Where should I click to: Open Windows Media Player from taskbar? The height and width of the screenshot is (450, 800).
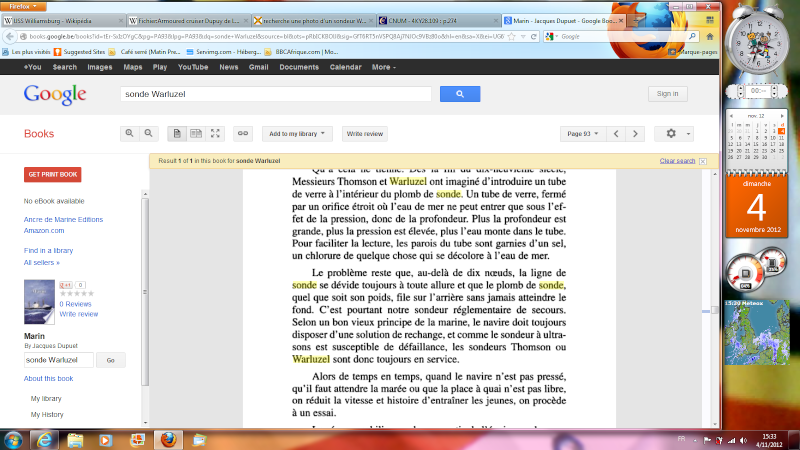tap(106, 440)
